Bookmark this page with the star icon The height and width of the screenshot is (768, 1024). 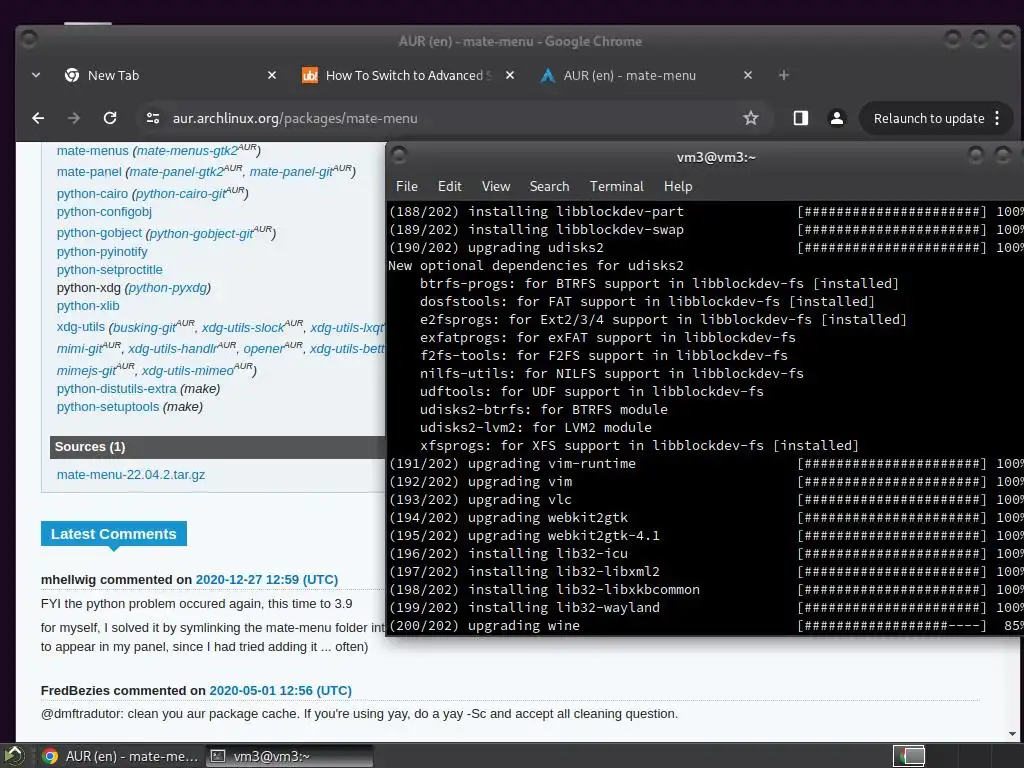751,118
